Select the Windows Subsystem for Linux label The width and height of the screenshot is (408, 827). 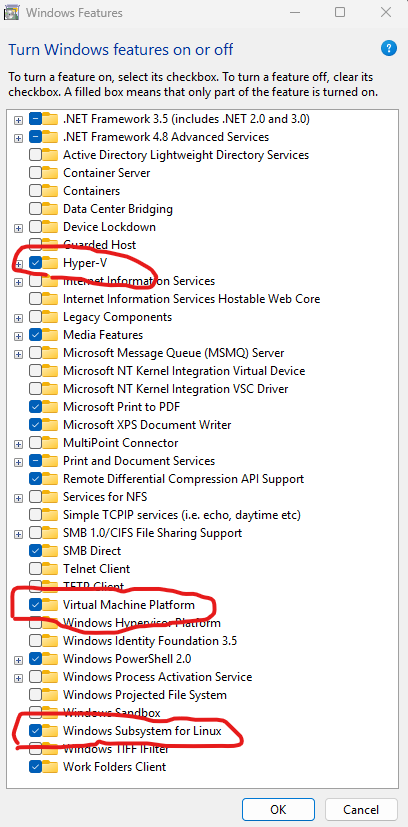(x=142, y=730)
